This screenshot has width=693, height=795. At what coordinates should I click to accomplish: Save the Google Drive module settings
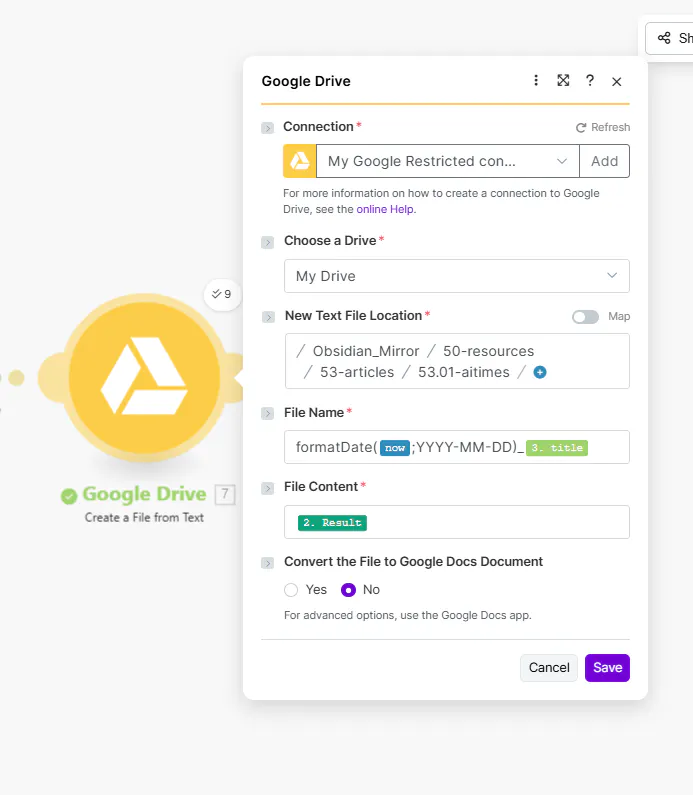[607, 668]
